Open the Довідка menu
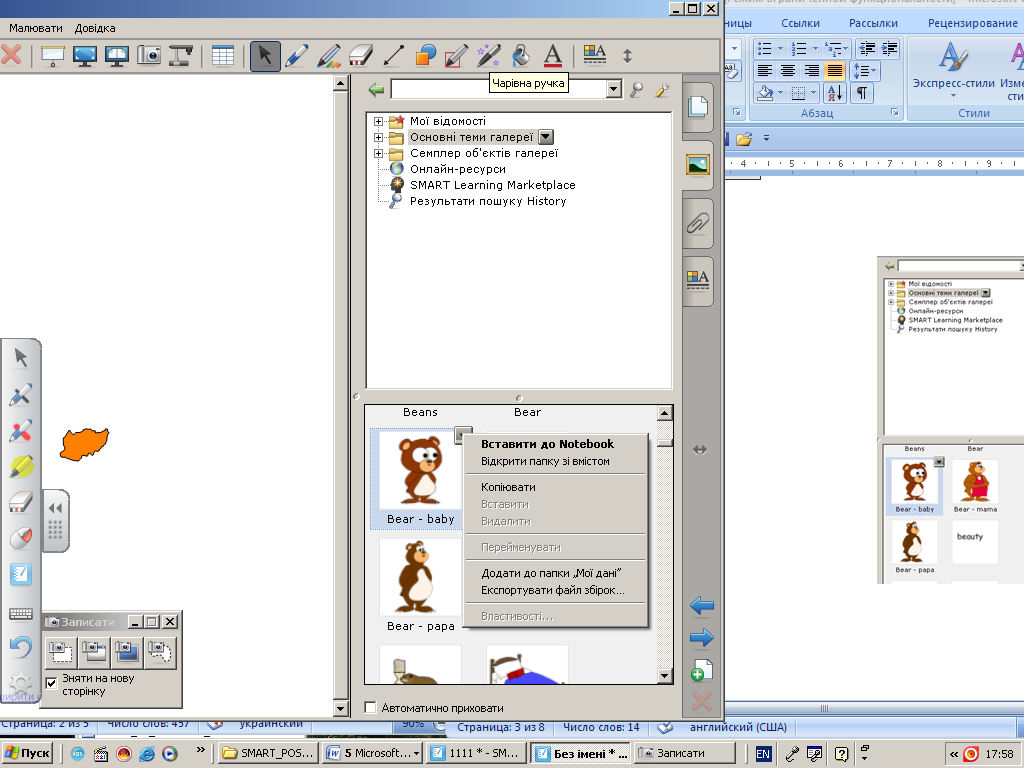The width and height of the screenshot is (1024, 768). [x=95, y=28]
